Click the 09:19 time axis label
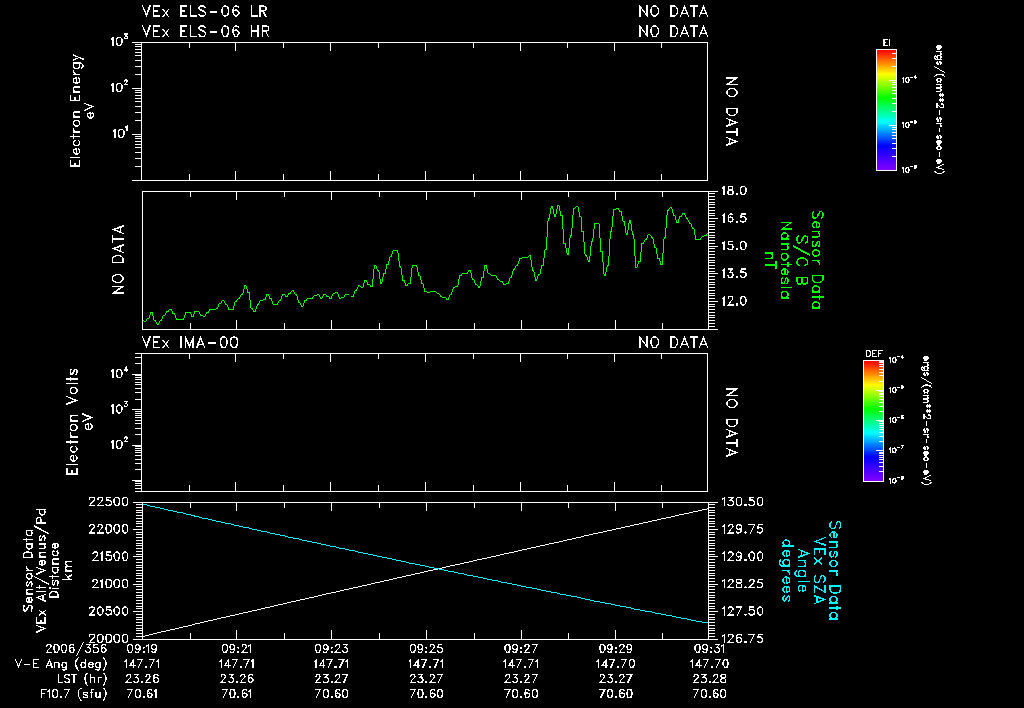Image resolution: width=1024 pixels, height=708 pixels. [x=142, y=649]
